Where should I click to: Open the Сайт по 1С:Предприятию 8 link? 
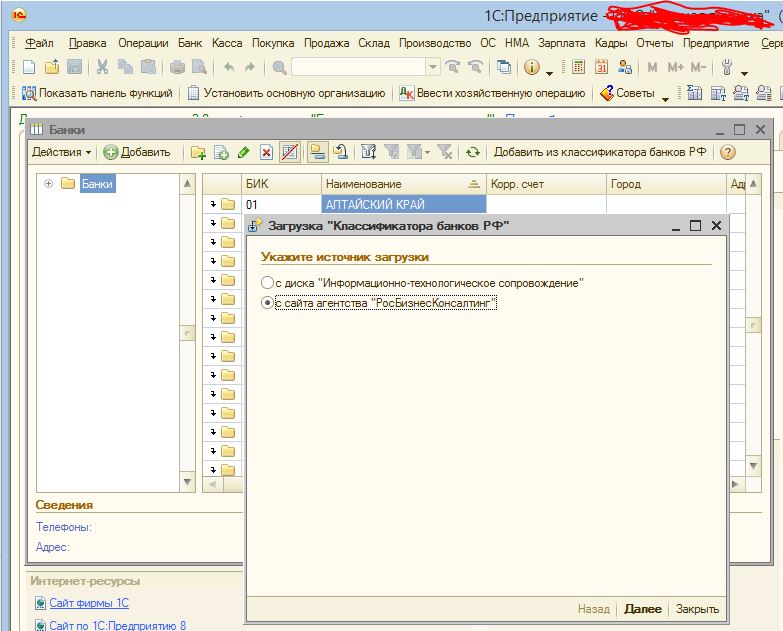pos(117,625)
